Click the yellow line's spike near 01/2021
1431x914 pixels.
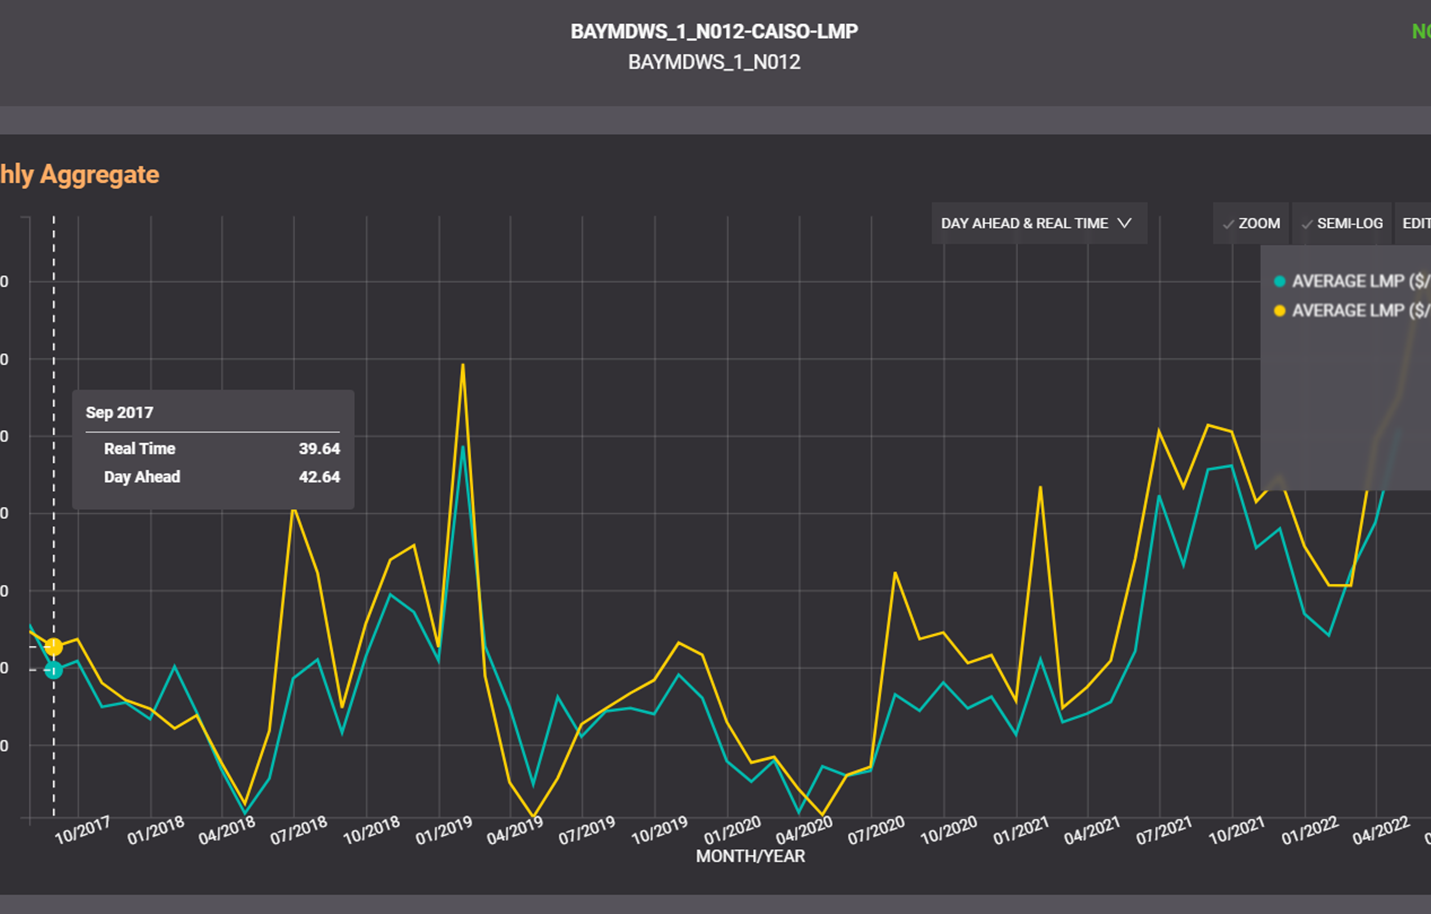coord(1040,488)
